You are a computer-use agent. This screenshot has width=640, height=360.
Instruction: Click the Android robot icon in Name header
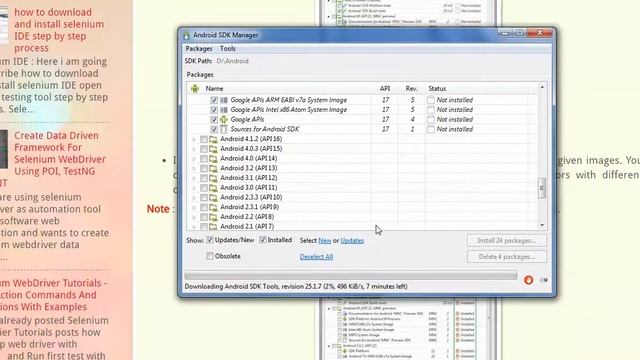(x=195, y=88)
